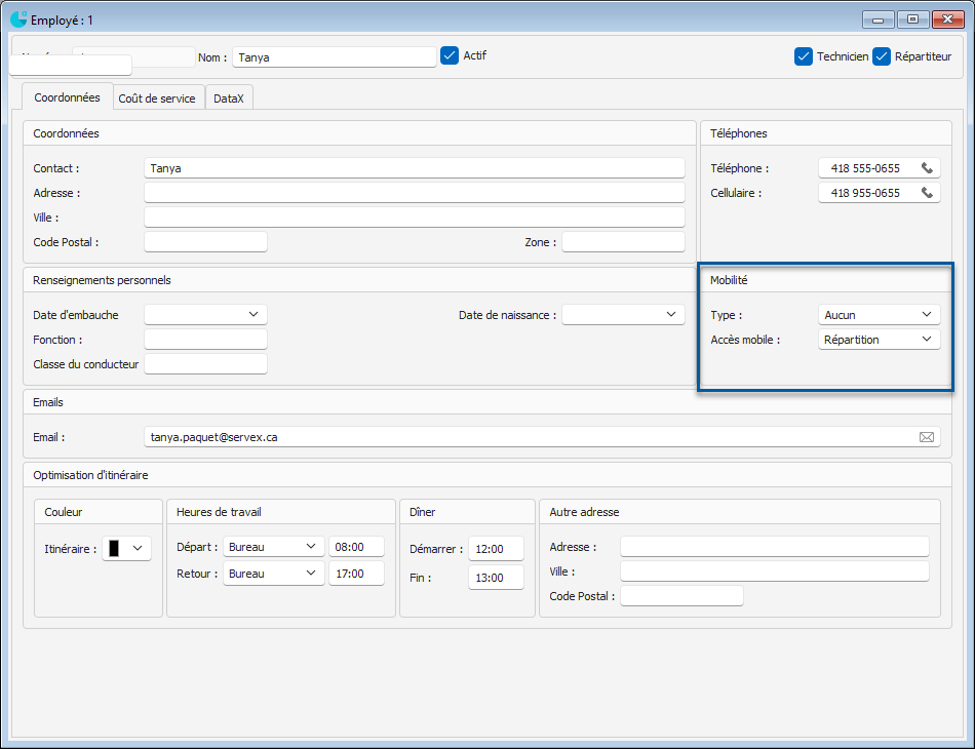Viewport: 975px width, 749px height.
Task: Click the envelope icon in Email field
Action: click(x=926, y=438)
